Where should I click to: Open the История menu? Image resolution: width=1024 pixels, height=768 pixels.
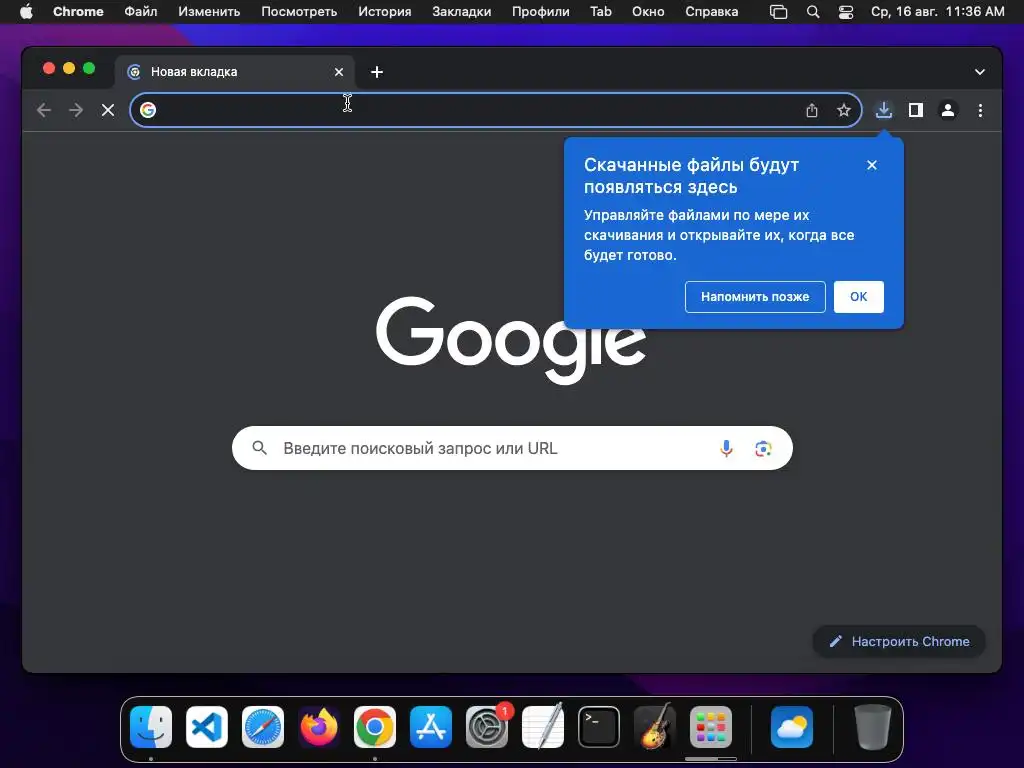385,12
